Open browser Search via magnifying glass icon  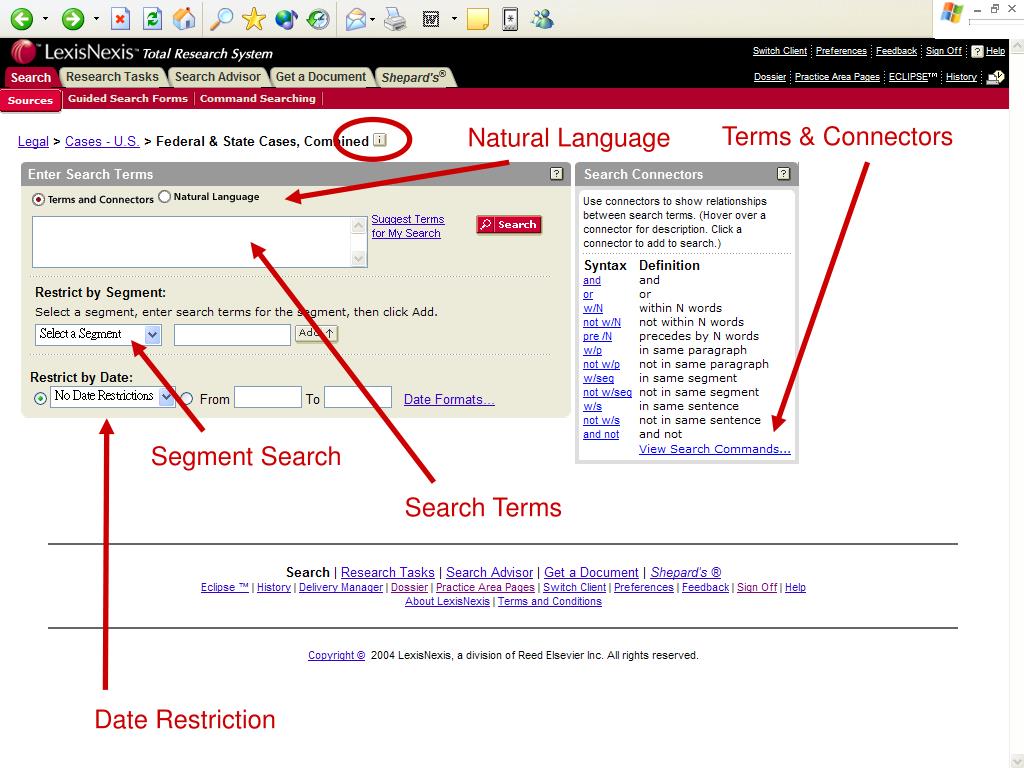tap(221, 19)
